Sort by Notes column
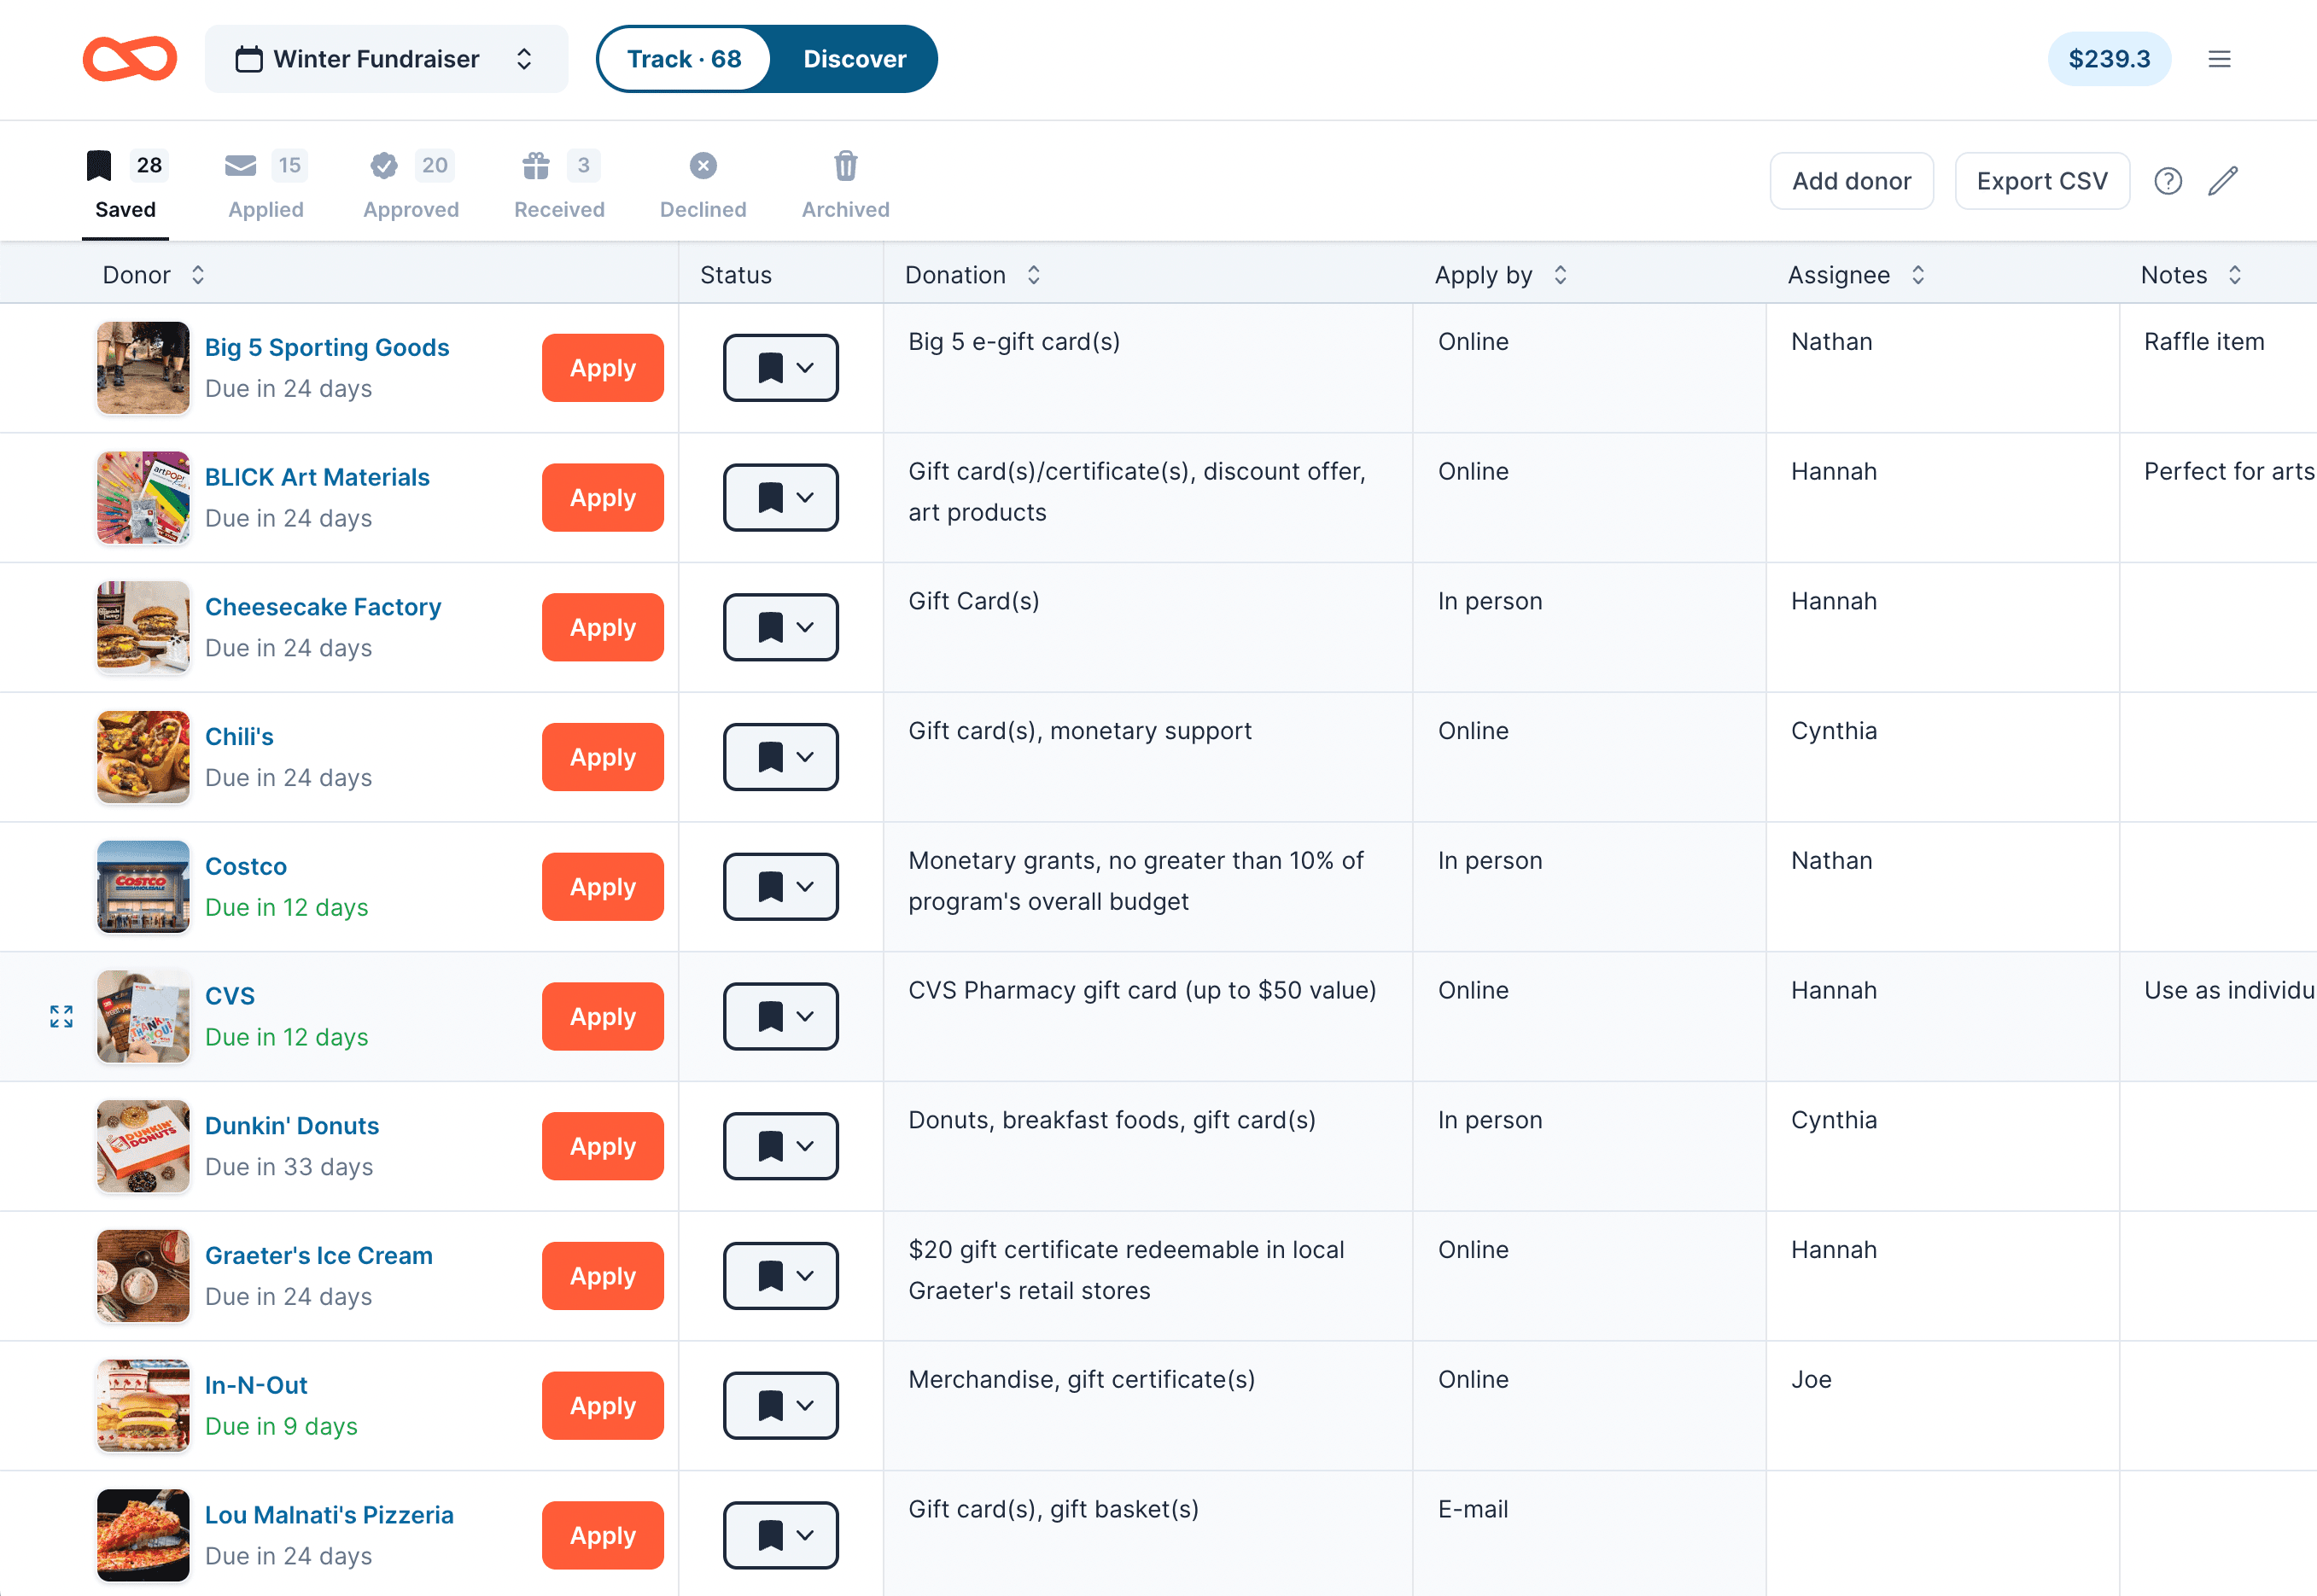This screenshot has width=2317, height=1596. click(x=2235, y=275)
